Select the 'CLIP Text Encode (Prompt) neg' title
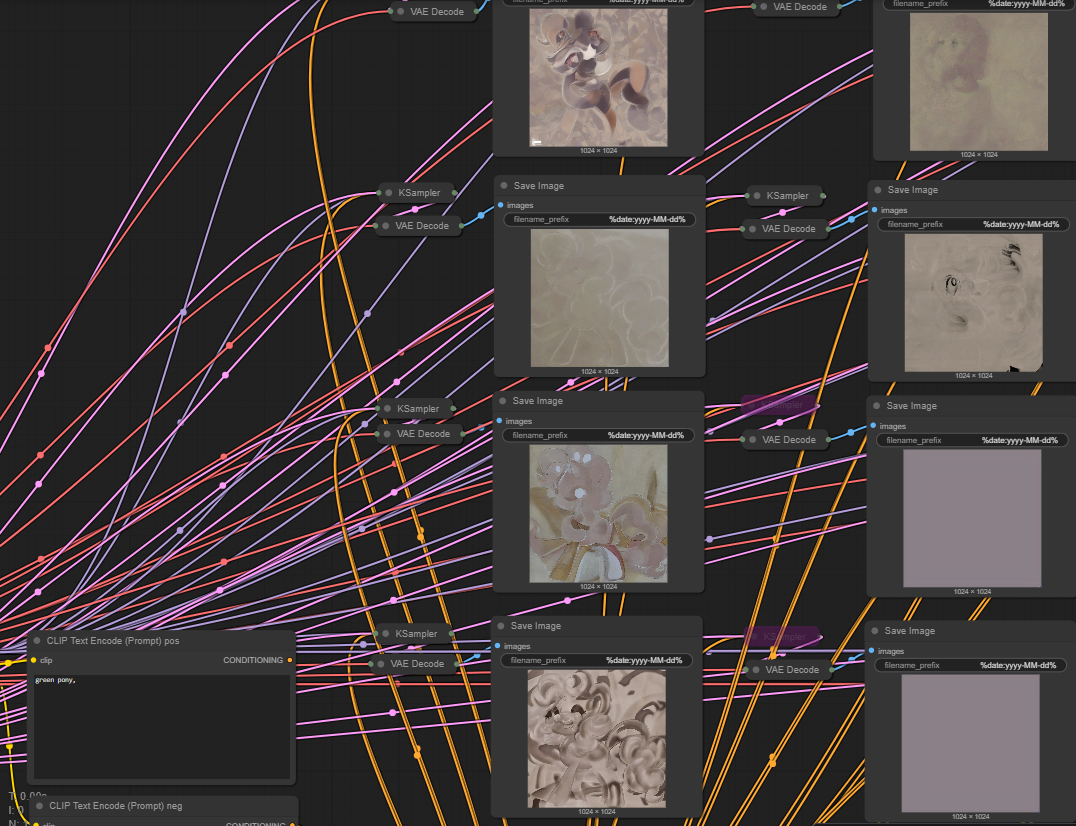Viewport: 1076px width, 826px height. (x=115, y=806)
